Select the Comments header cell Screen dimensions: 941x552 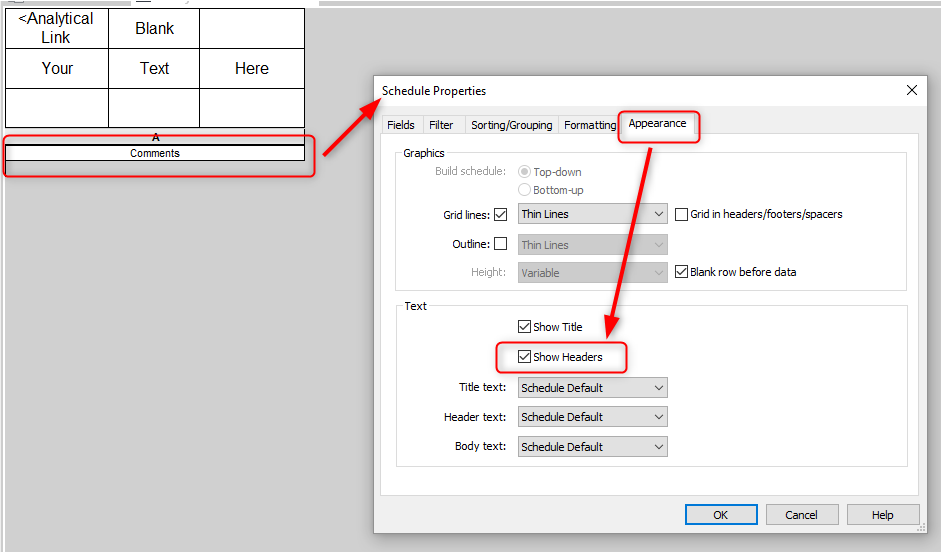click(155, 153)
